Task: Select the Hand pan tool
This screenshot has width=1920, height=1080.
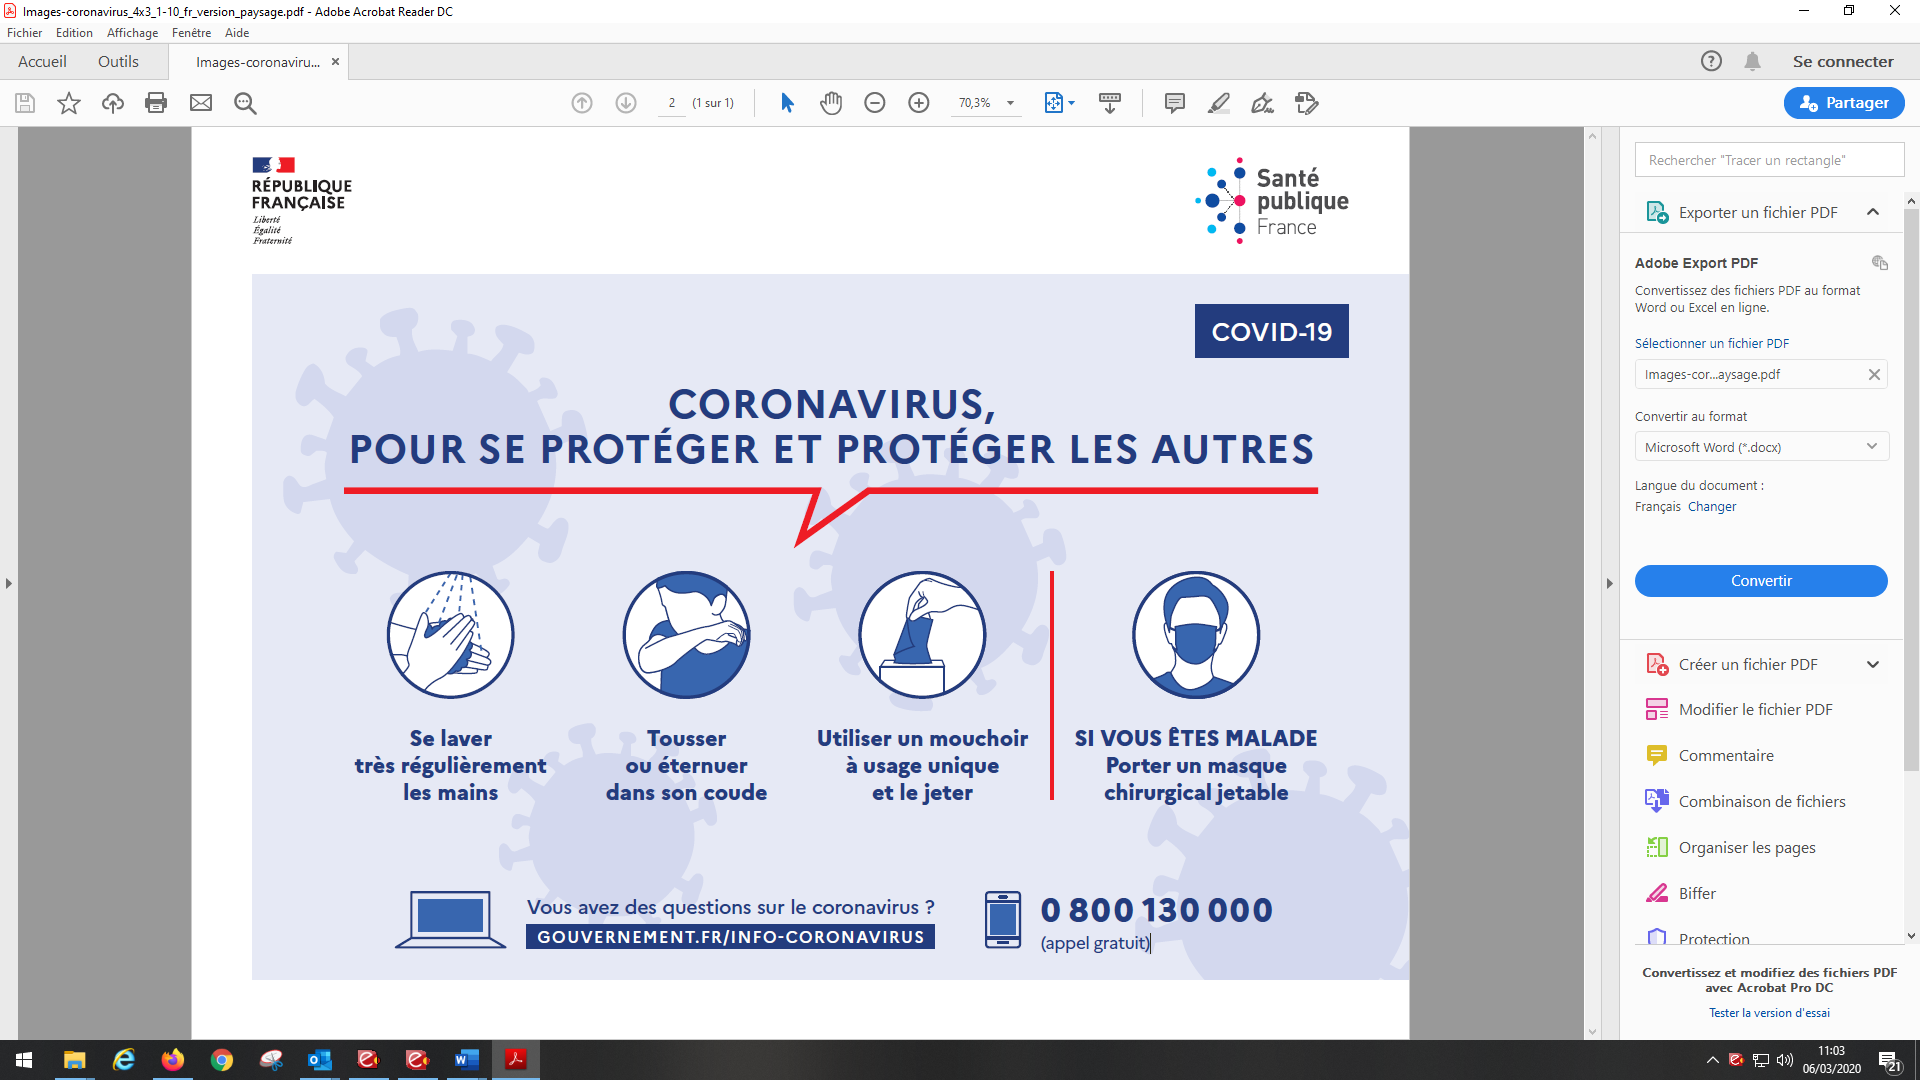Action: coord(831,103)
